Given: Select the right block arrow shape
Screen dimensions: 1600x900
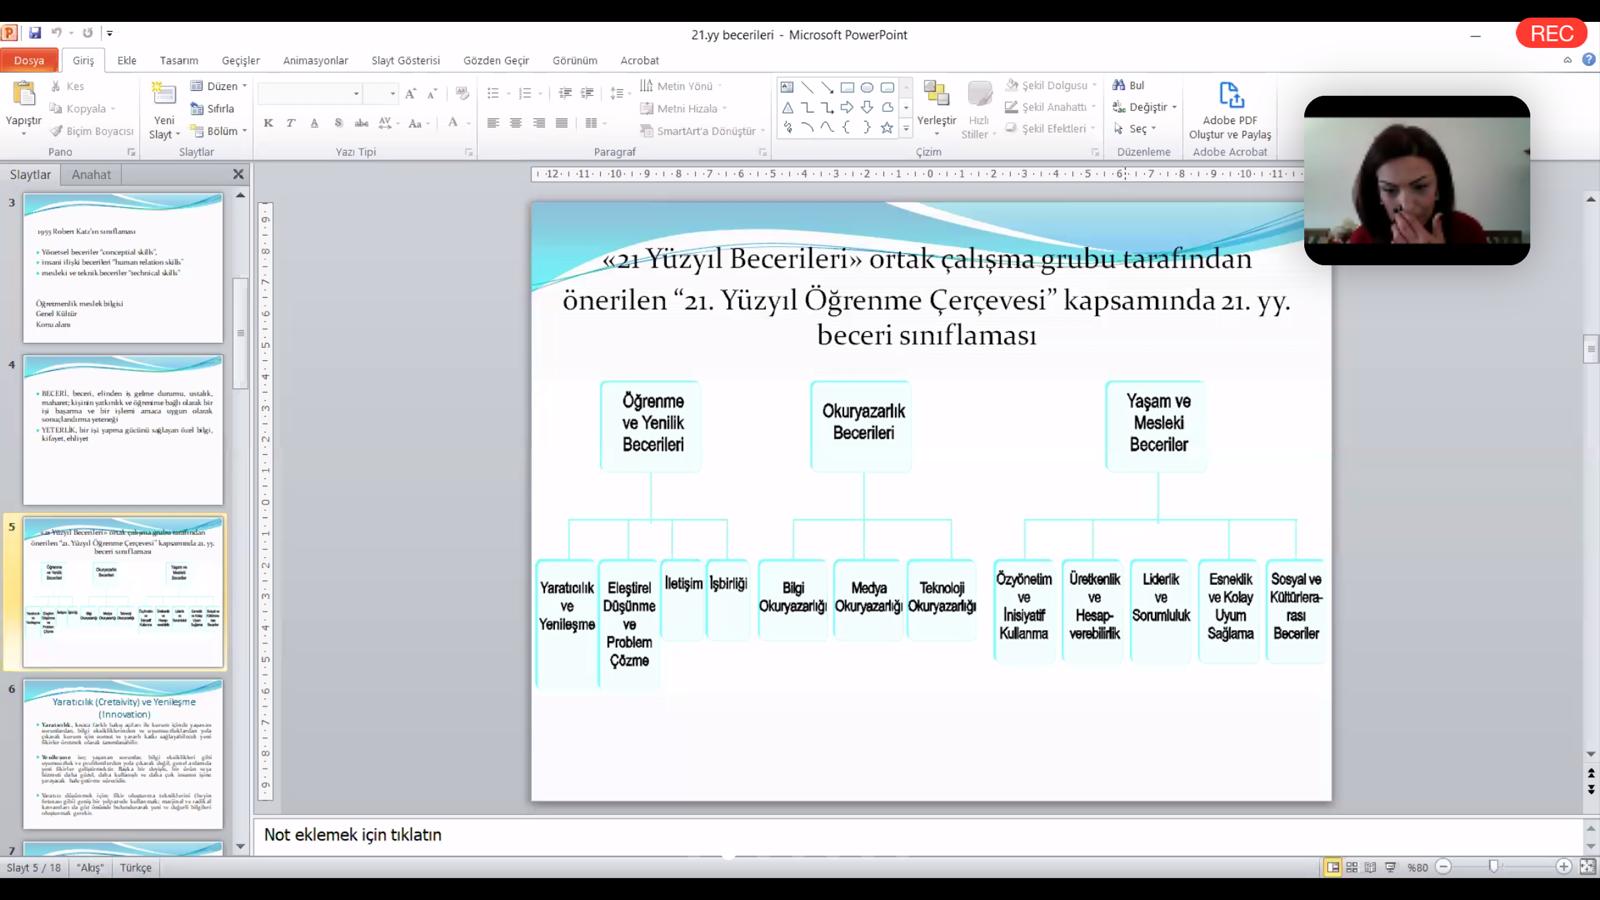Looking at the screenshot, I should coord(847,107).
